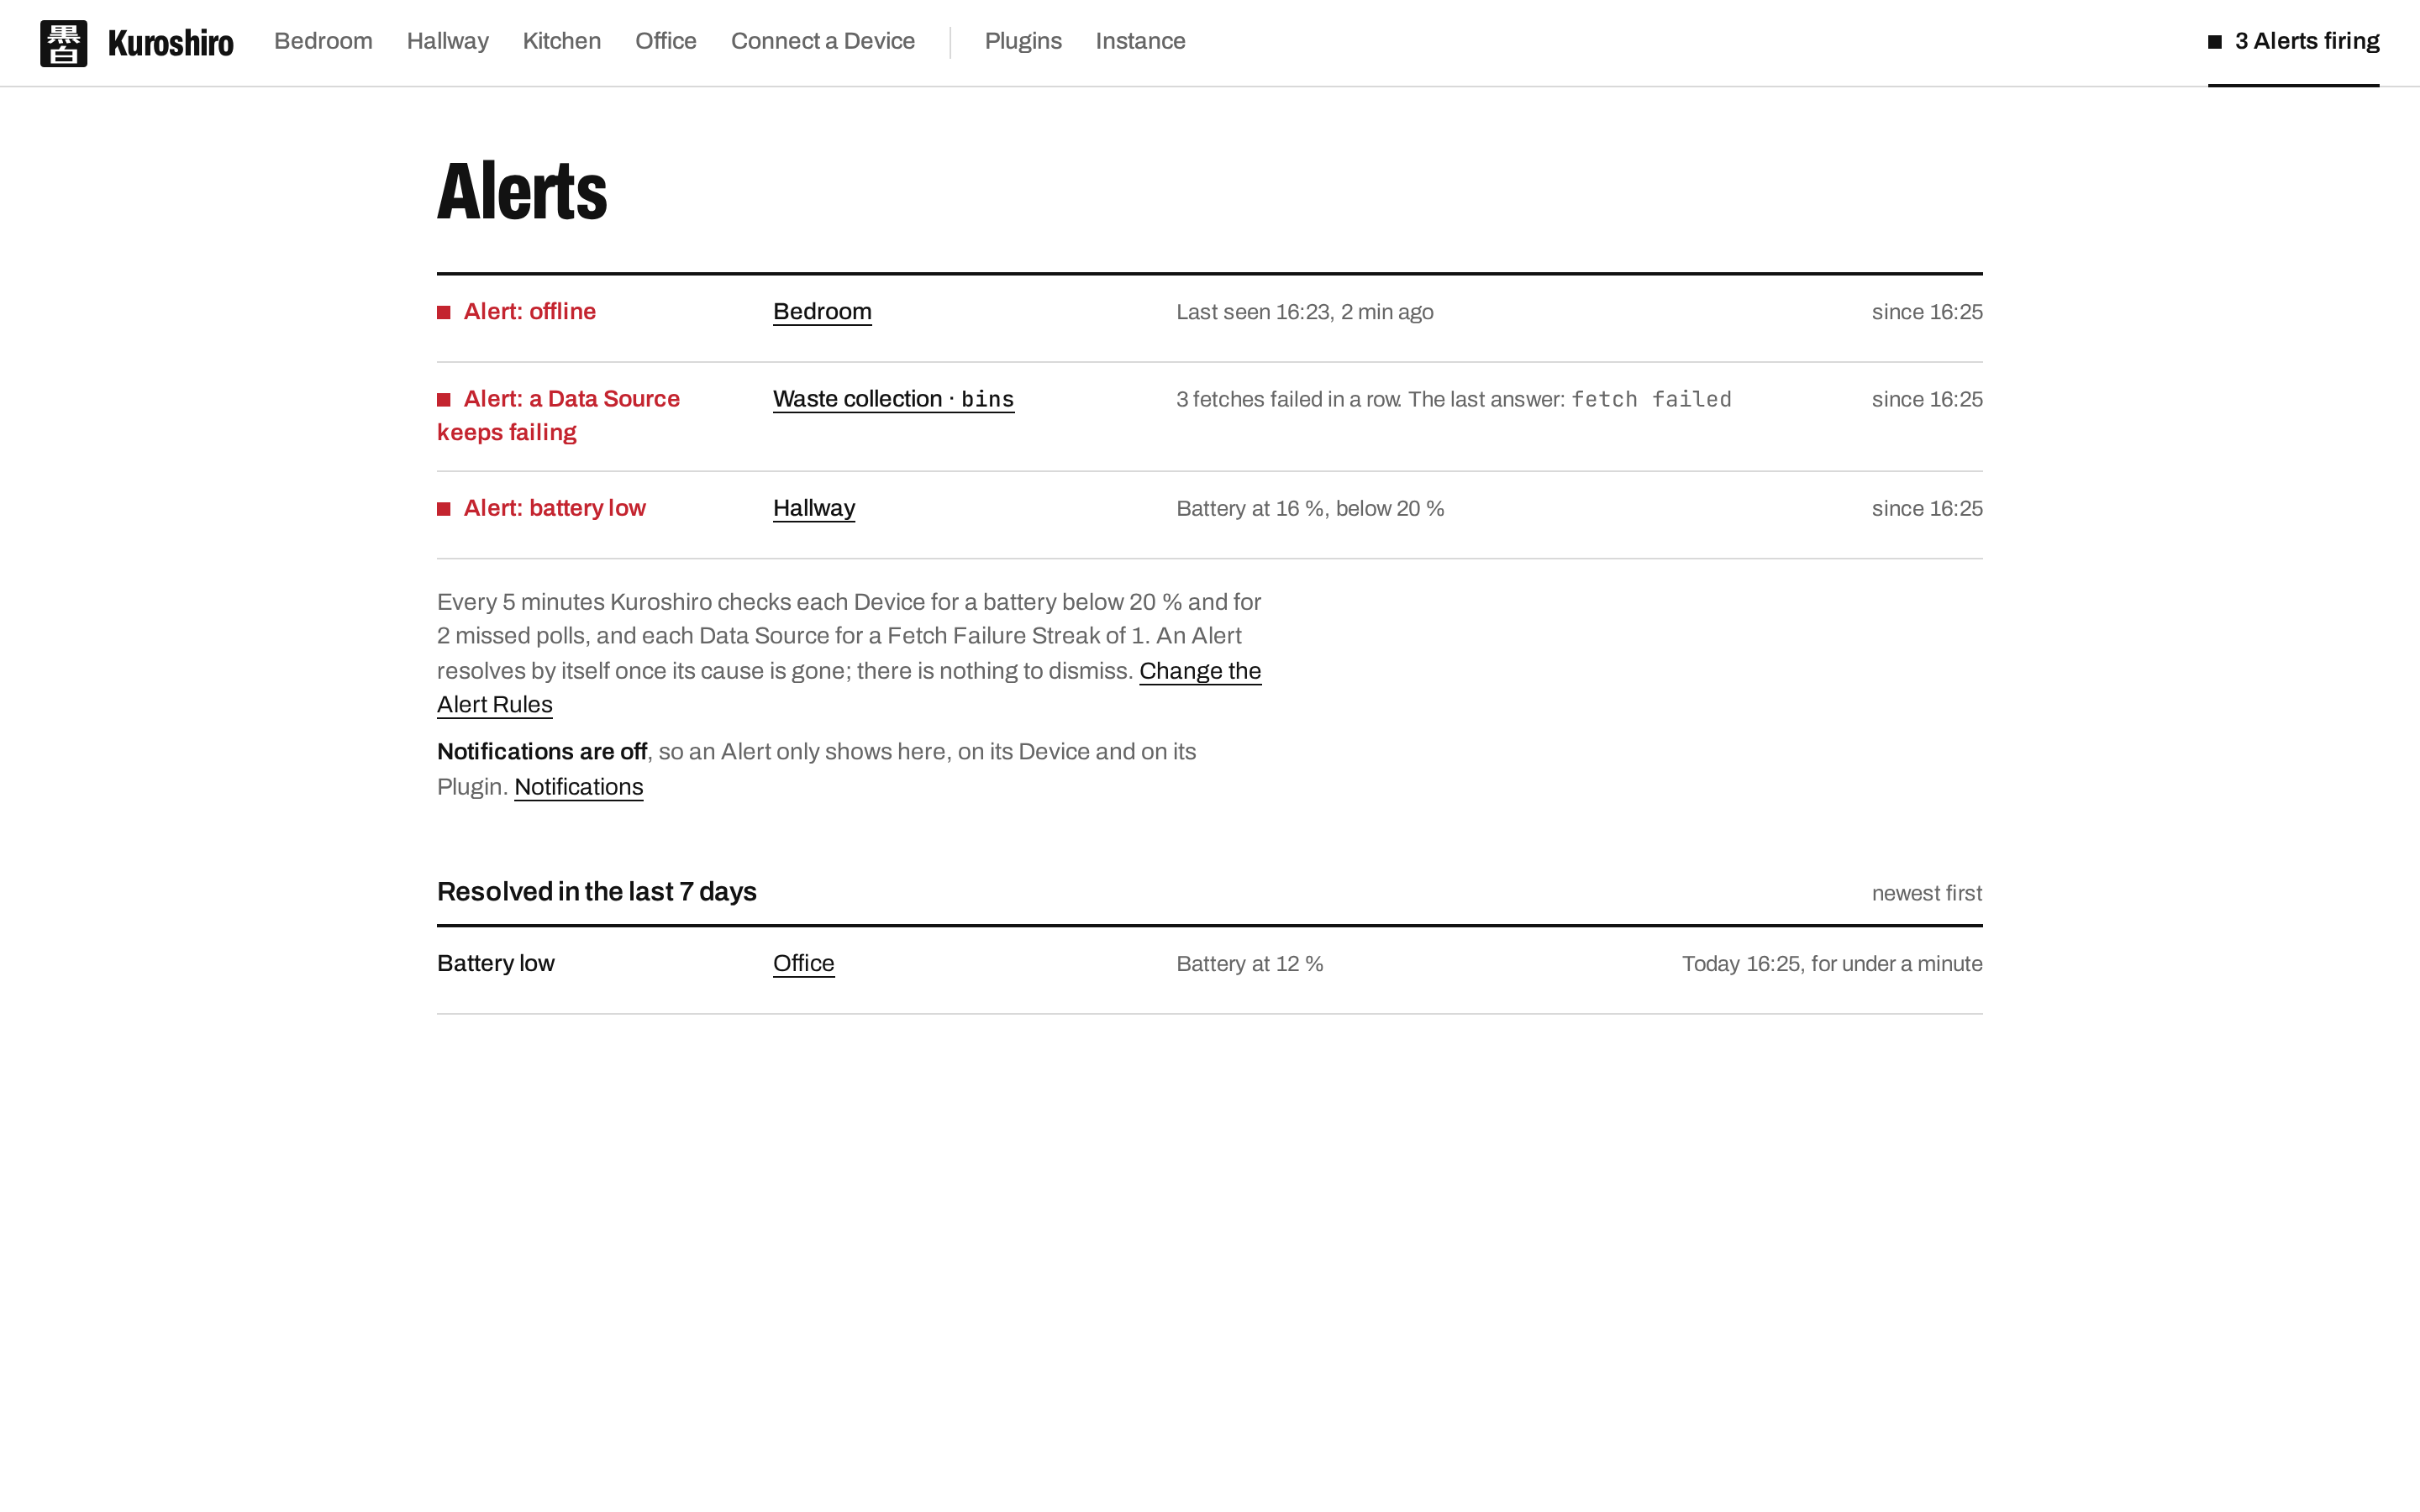The width and height of the screenshot is (2420, 1512).
Task: Go to the Office nav page
Action: coord(665,41)
